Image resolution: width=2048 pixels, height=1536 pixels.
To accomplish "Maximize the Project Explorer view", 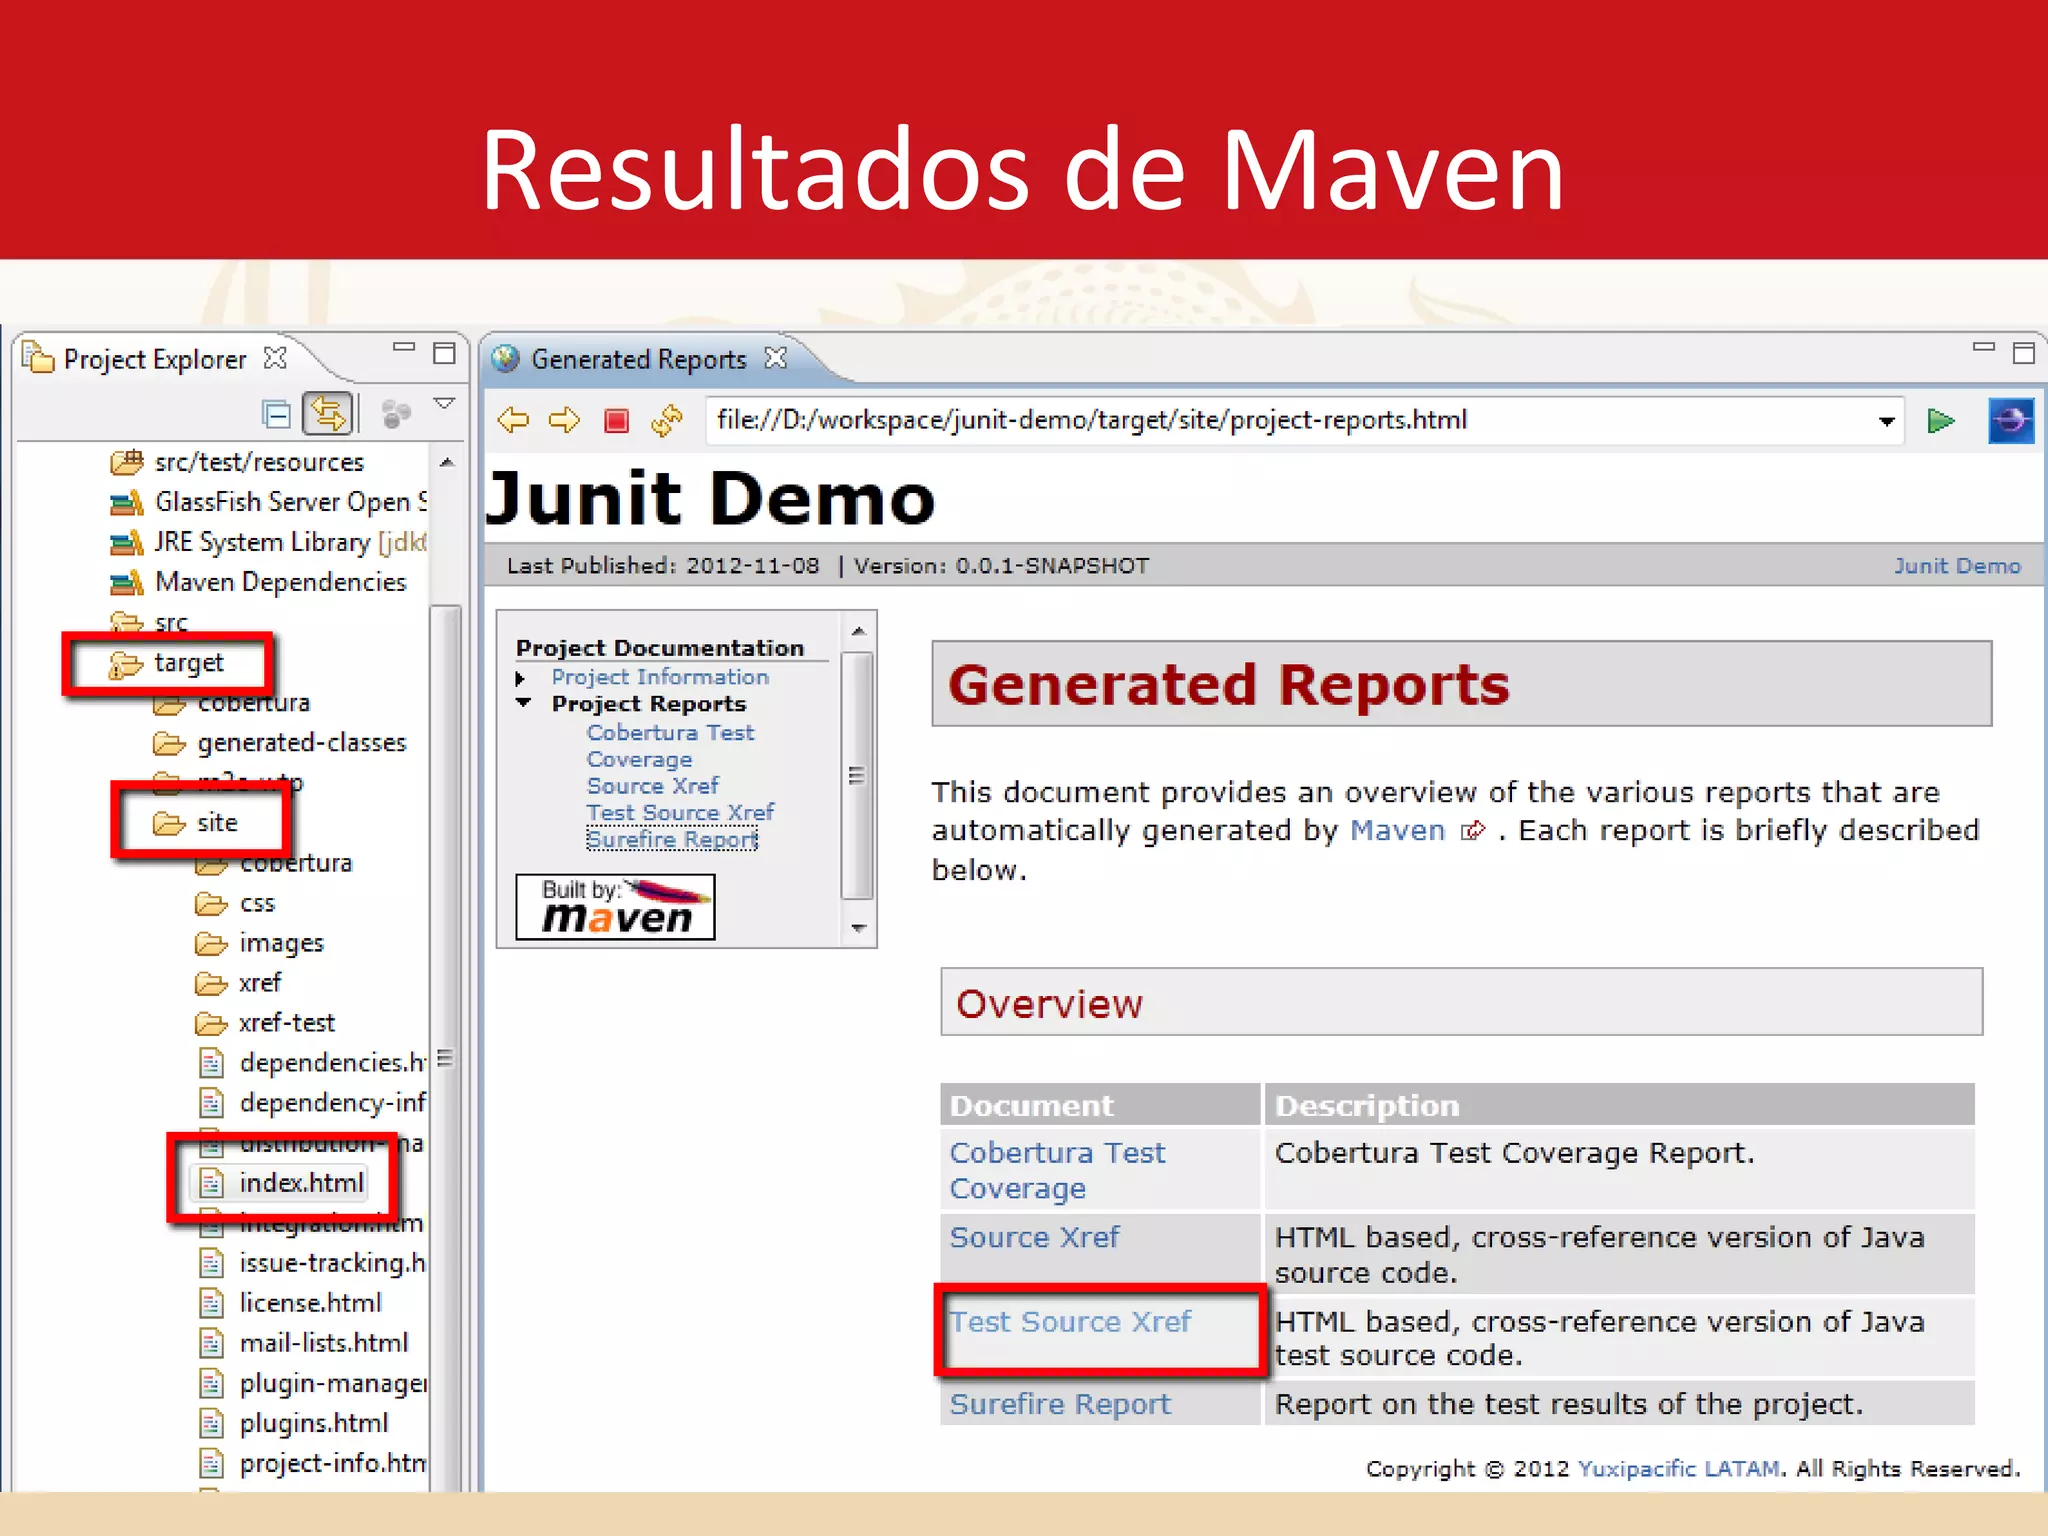I will pos(444,353).
